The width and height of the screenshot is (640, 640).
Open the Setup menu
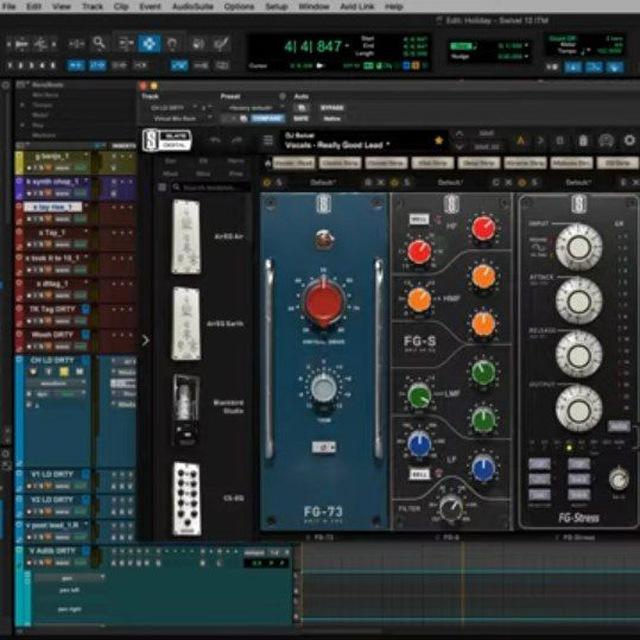coord(276,7)
